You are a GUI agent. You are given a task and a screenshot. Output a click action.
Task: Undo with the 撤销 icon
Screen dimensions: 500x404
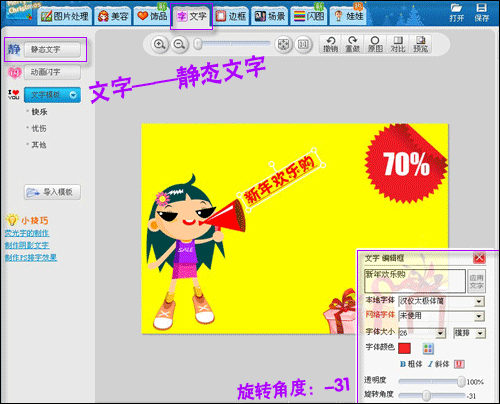pyautogui.click(x=330, y=44)
